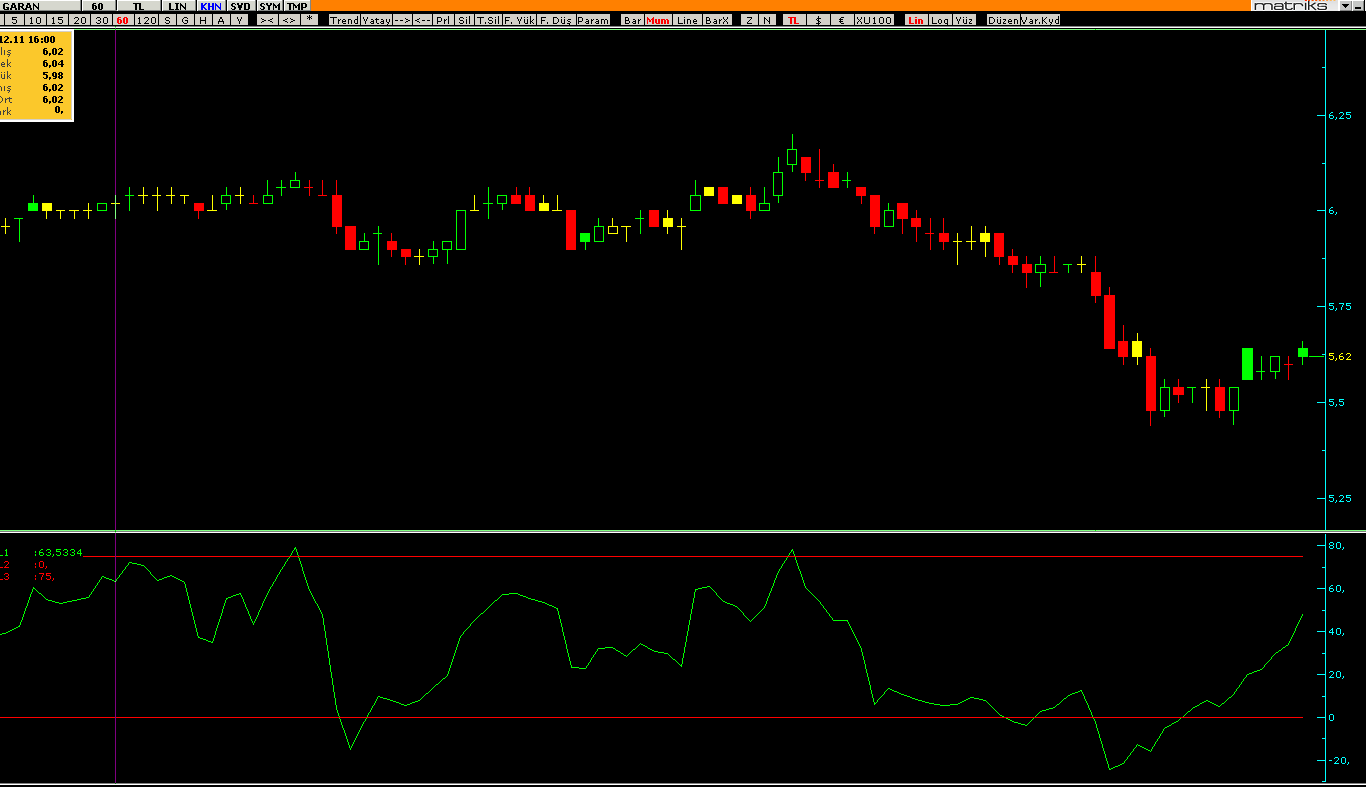Set scale to Log logarithmic
The image size is (1366, 787).
coord(940,20)
